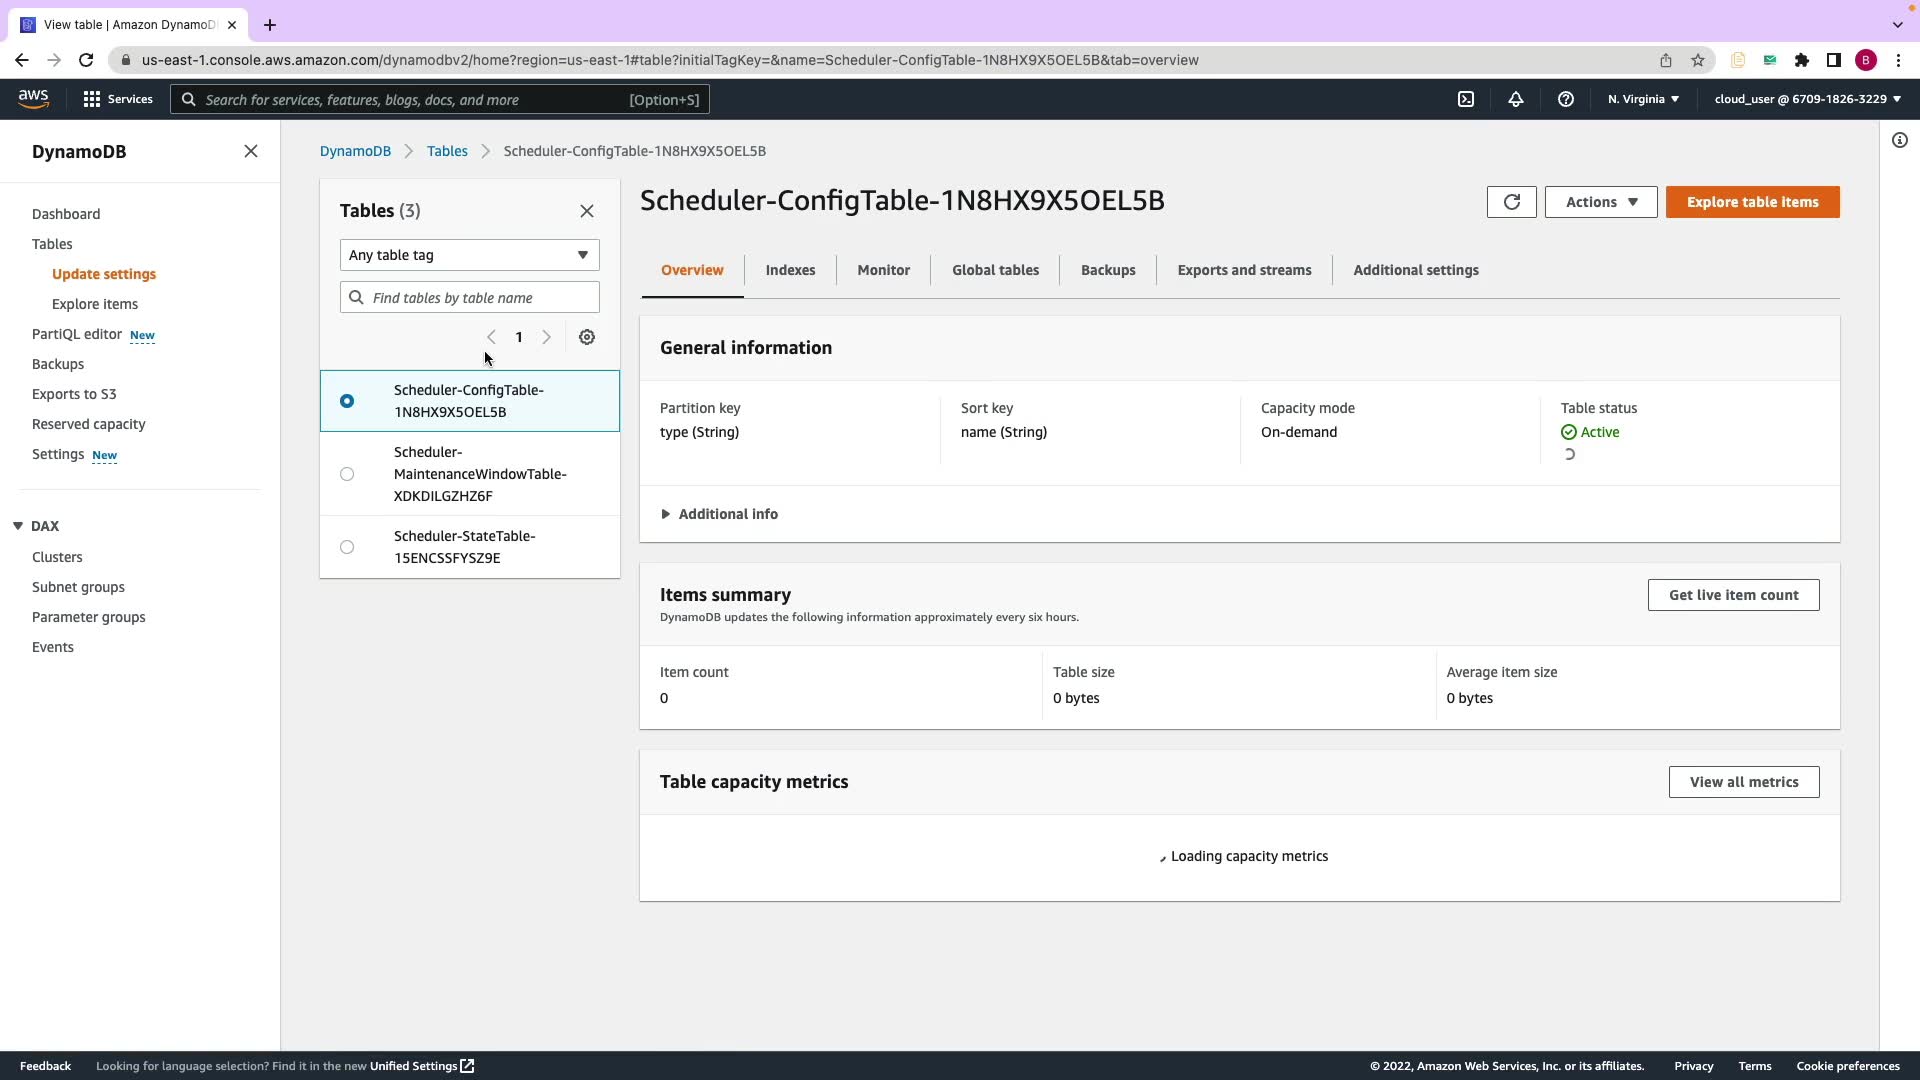Click the help question mark icon
The image size is (1920, 1080).
click(1566, 99)
